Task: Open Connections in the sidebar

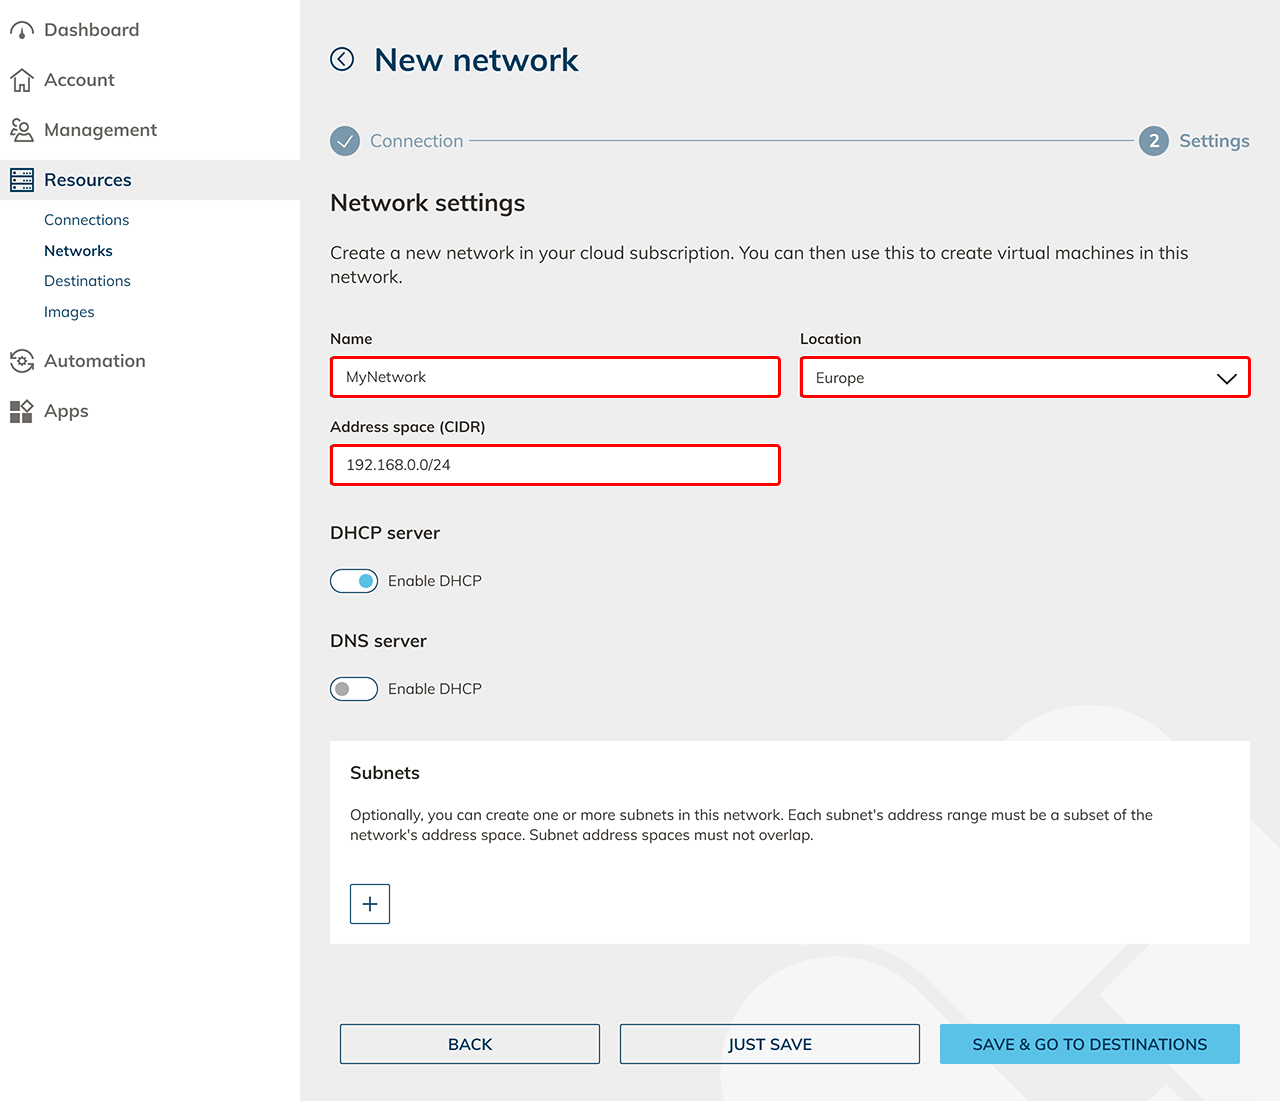Action: pyautogui.click(x=86, y=220)
